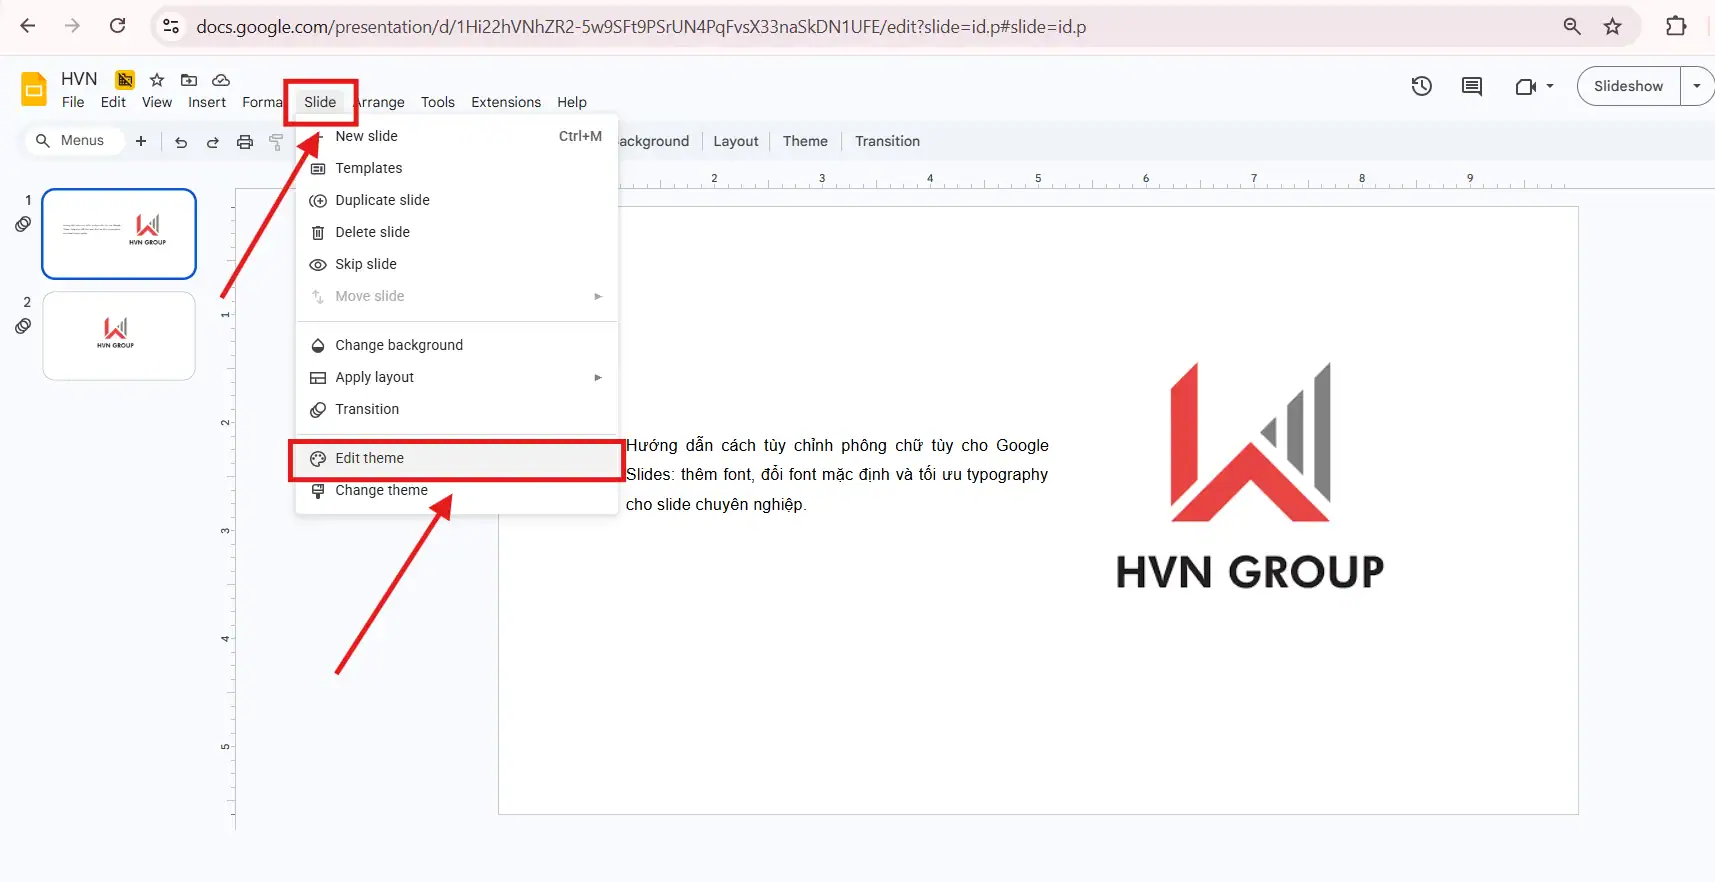Select slide 1 thumbnail
This screenshot has height=882, width=1715.
tap(119, 234)
